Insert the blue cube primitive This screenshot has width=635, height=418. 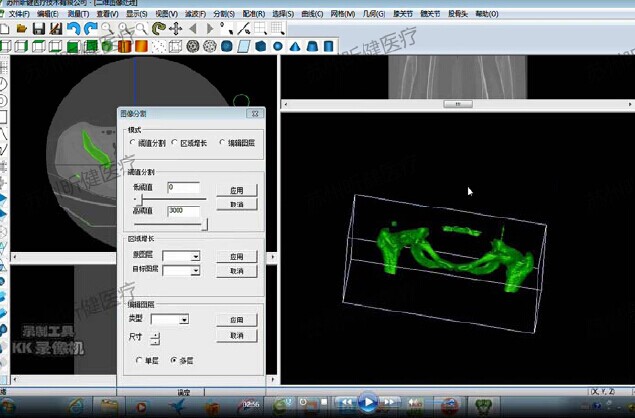click(x=261, y=46)
